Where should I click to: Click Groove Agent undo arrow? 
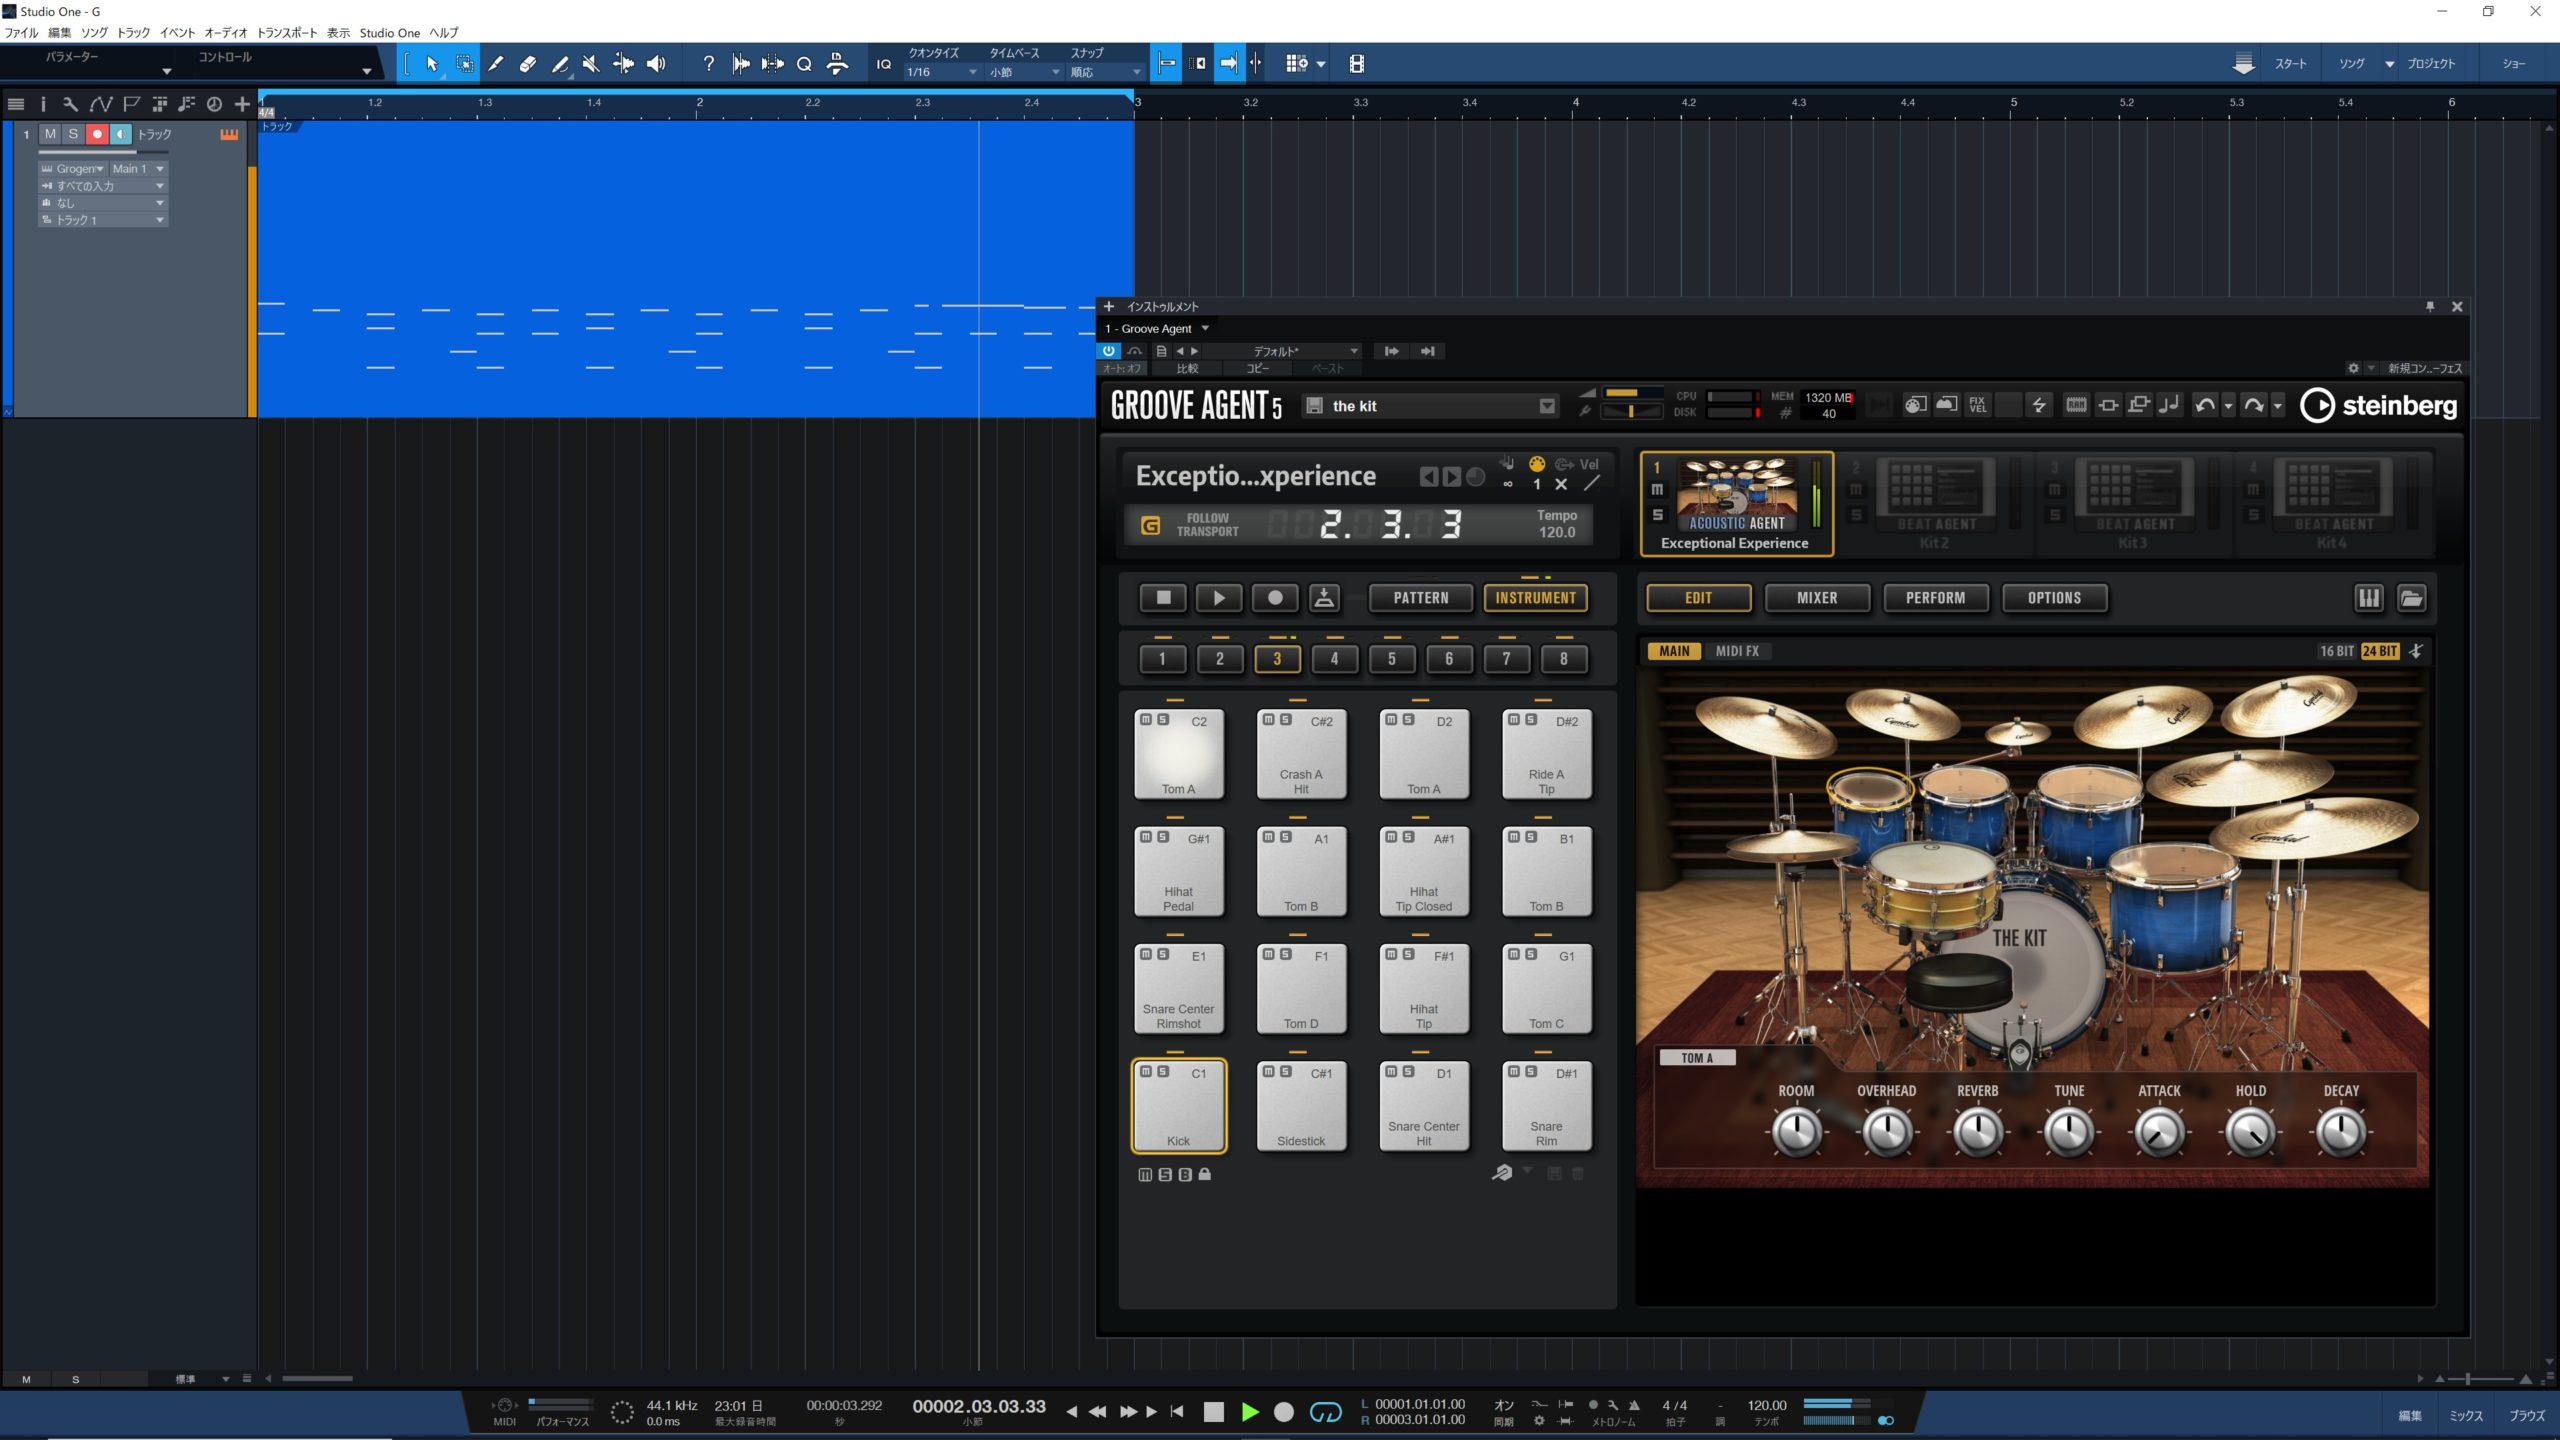point(2204,405)
